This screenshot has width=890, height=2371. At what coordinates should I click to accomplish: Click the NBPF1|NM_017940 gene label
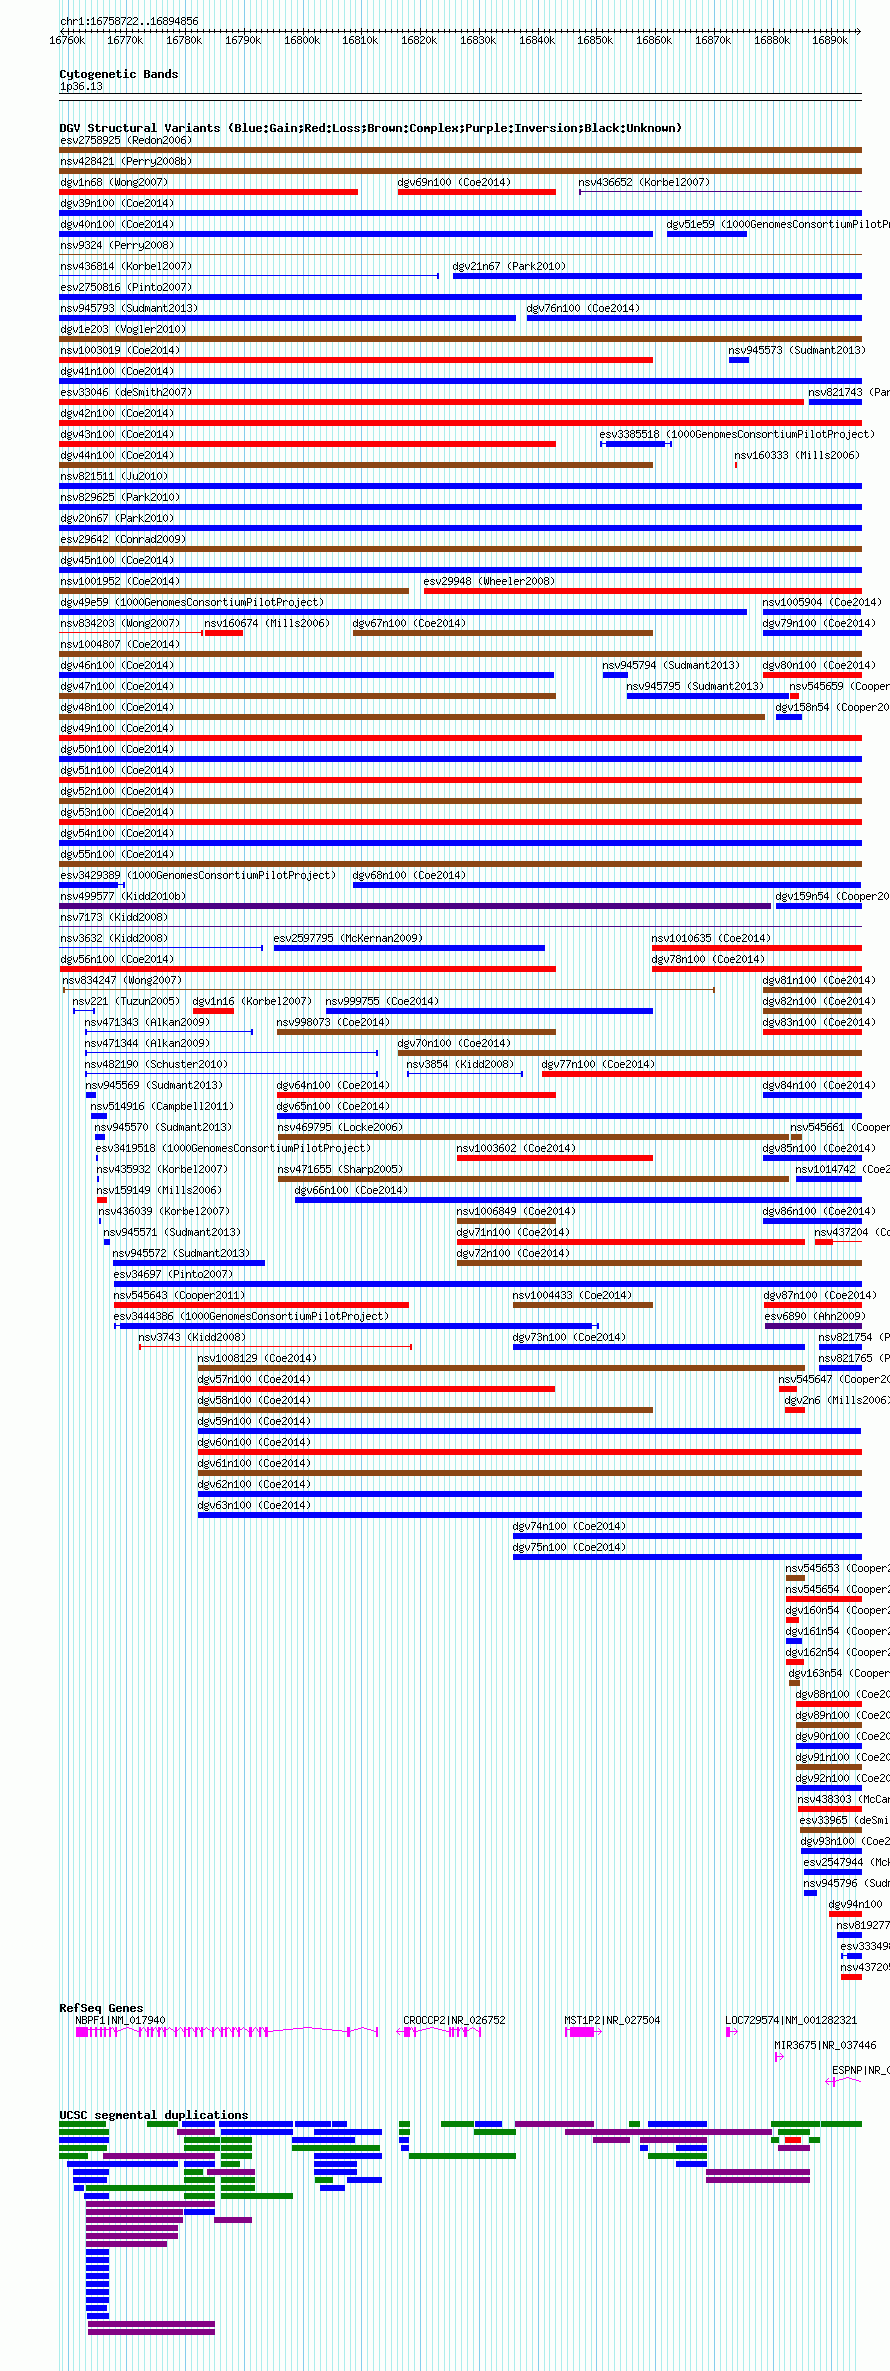click(120, 2020)
